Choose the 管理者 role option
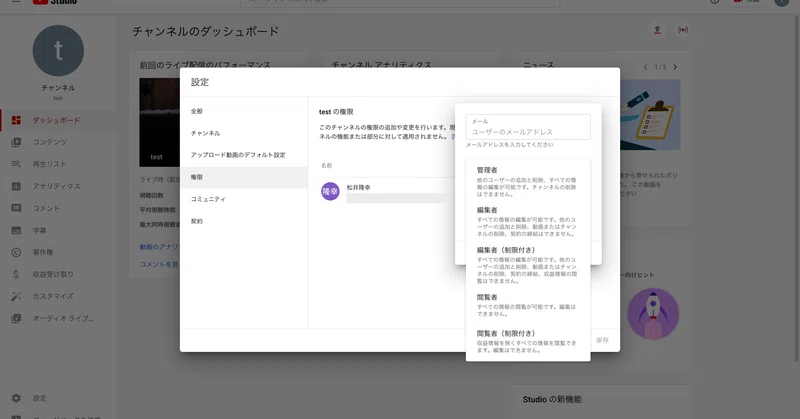This screenshot has width=800, height=419. point(528,181)
